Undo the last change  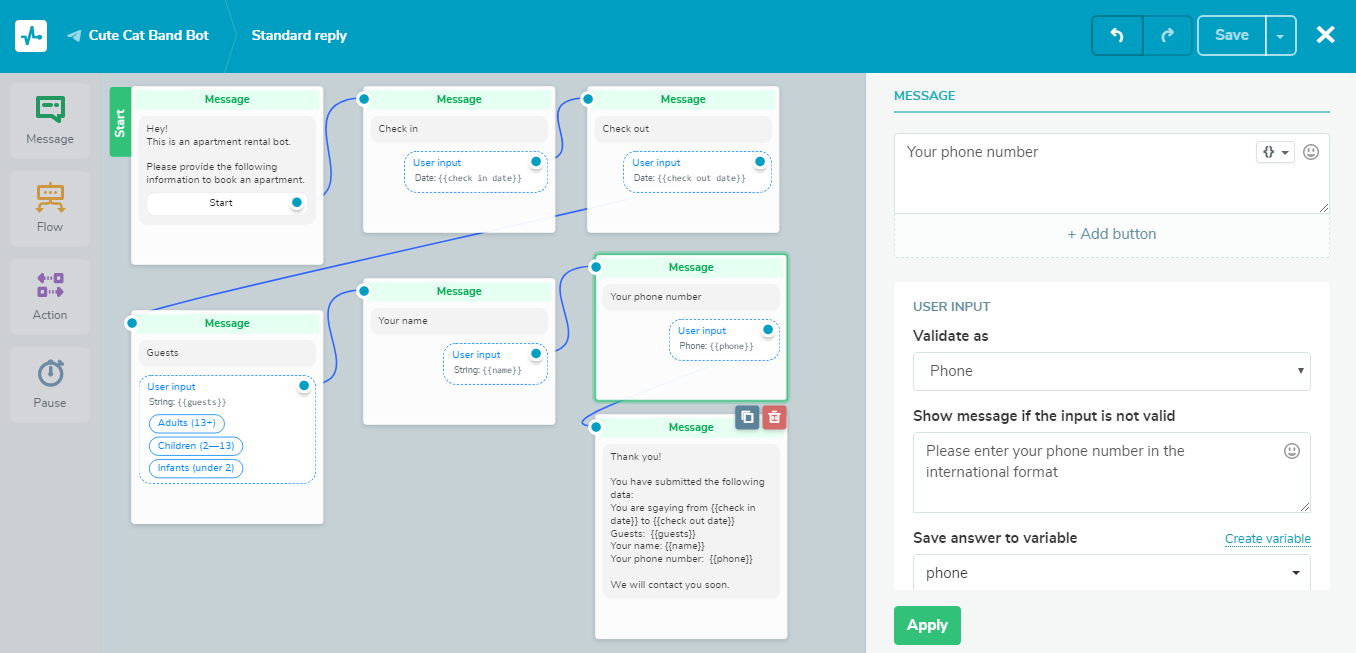click(x=1117, y=35)
